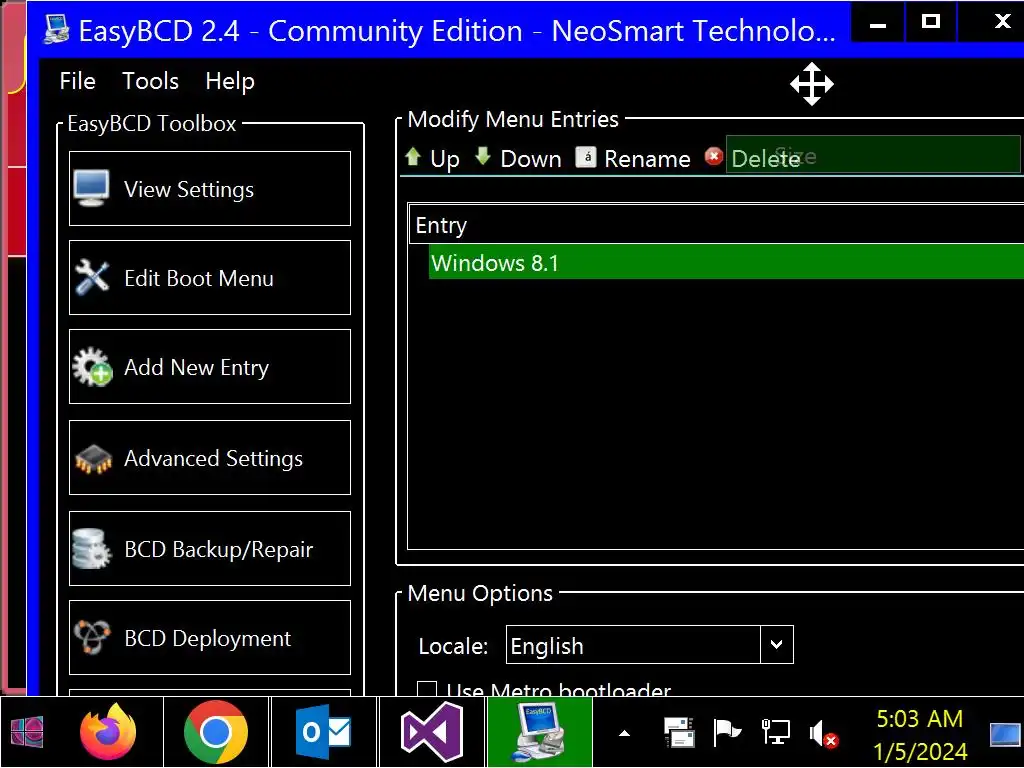Open Add New Entry section
Image resolution: width=1024 pixels, height=768 pixels.
click(x=210, y=367)
